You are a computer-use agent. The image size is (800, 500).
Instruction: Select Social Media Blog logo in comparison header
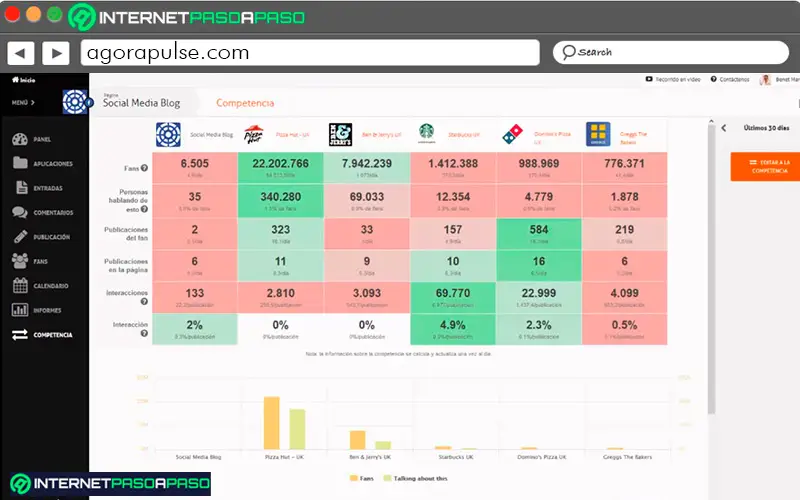click(168, 135)
